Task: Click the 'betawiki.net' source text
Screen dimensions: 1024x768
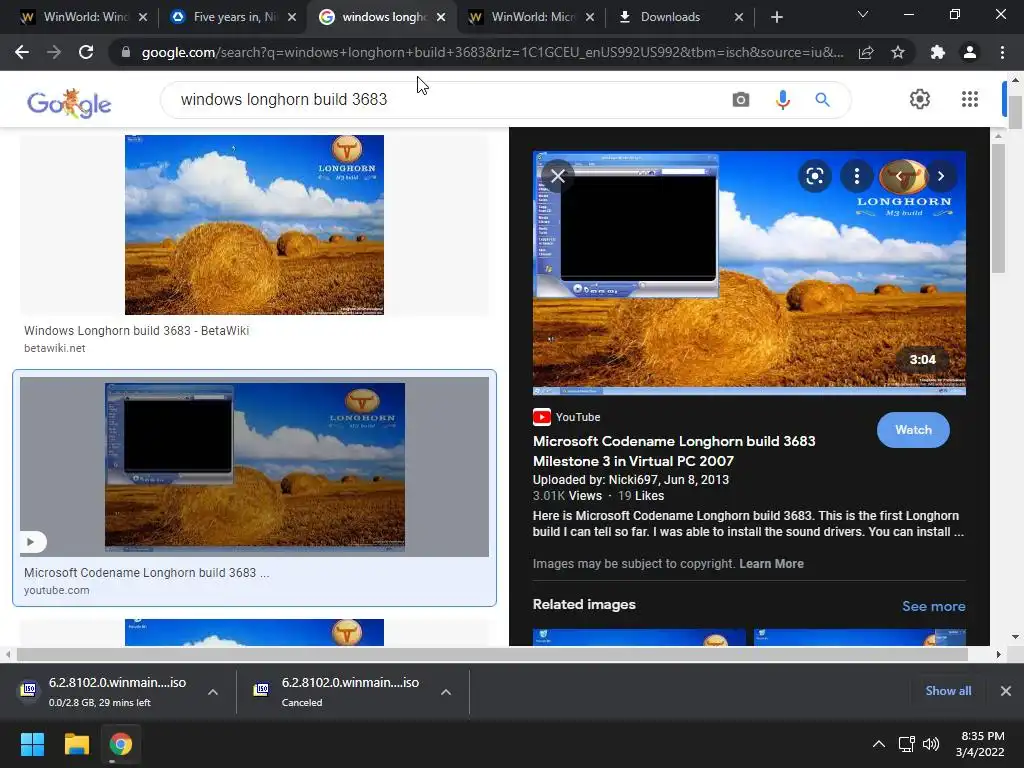Action: click(x=55, y=348)
